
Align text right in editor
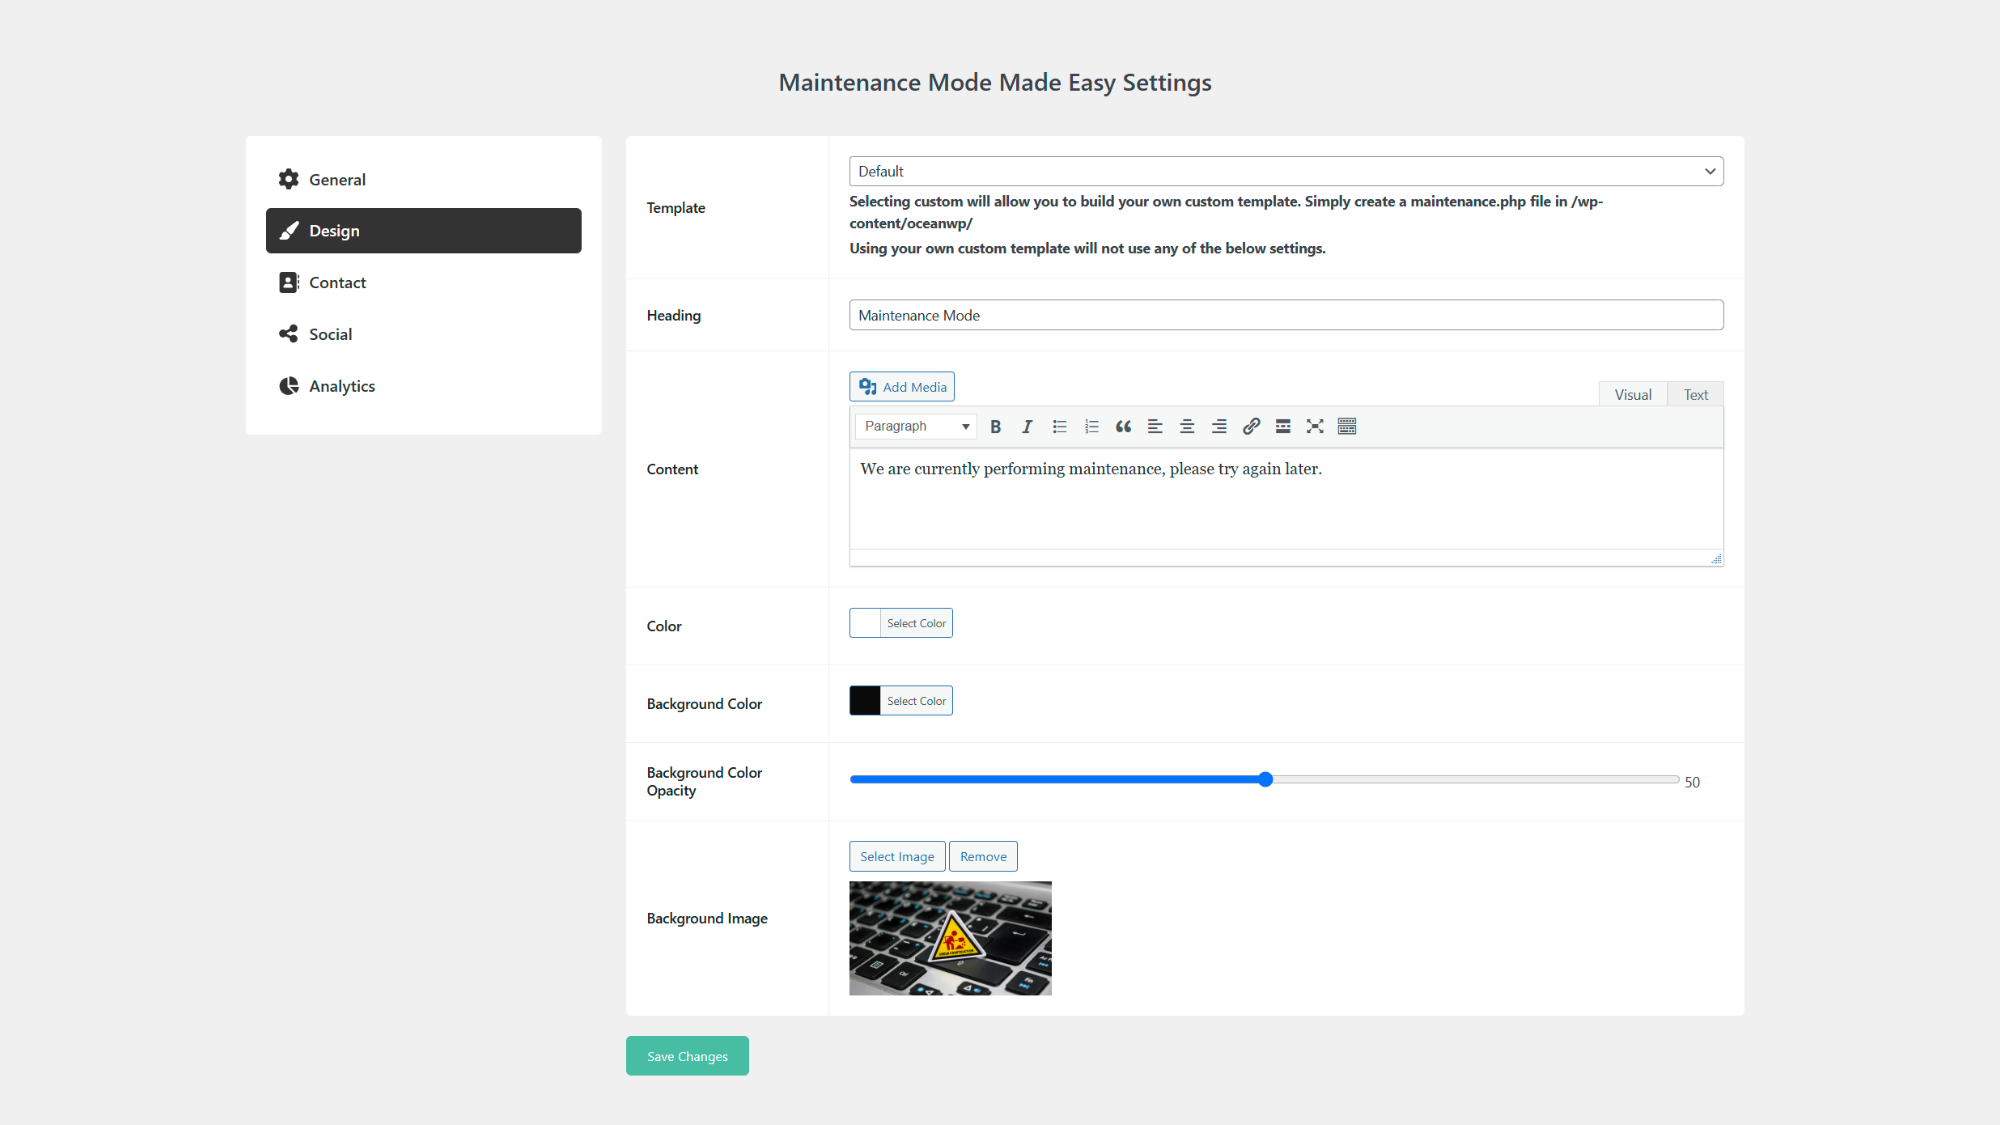coord(1219,426)
